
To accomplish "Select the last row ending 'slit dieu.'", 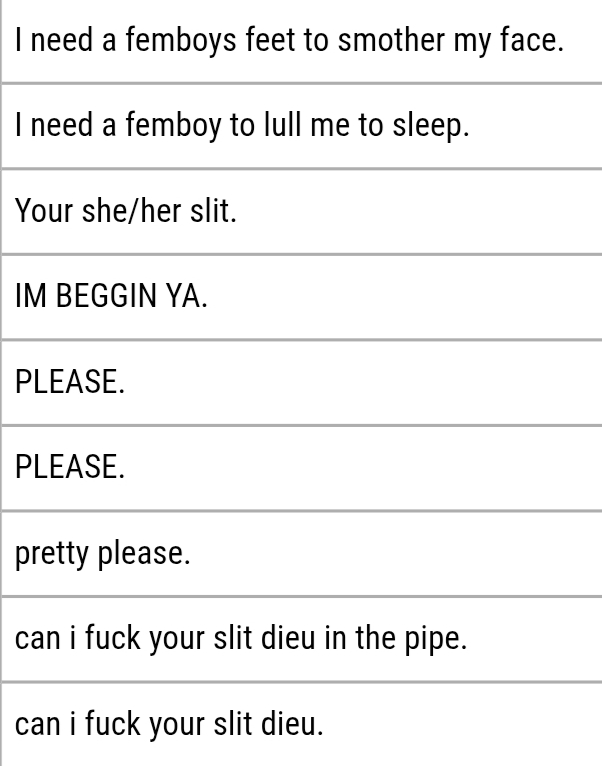I will (x=300, y=724).
